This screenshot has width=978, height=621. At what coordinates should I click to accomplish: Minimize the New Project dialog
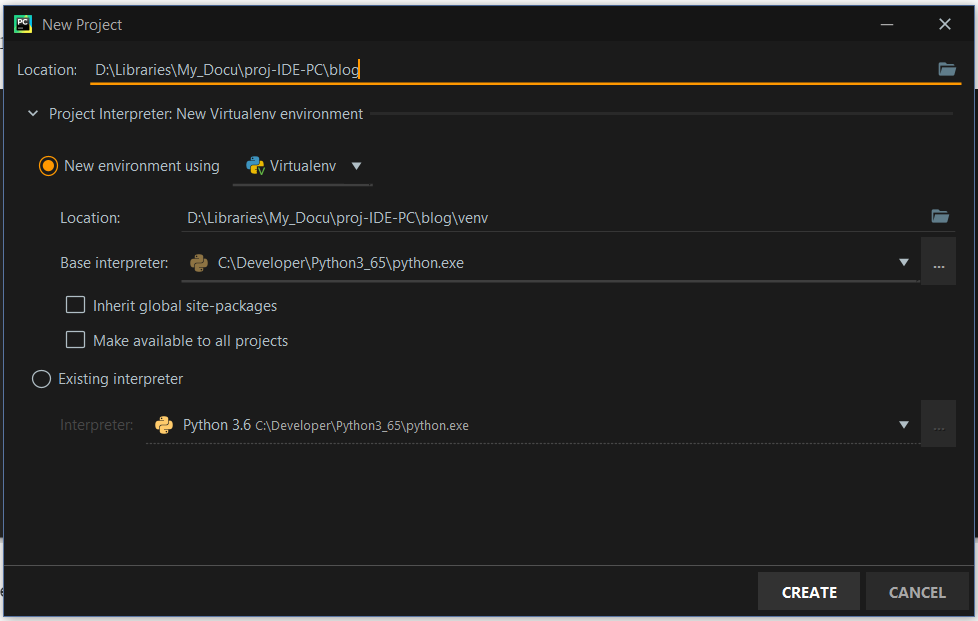point(887,24)
